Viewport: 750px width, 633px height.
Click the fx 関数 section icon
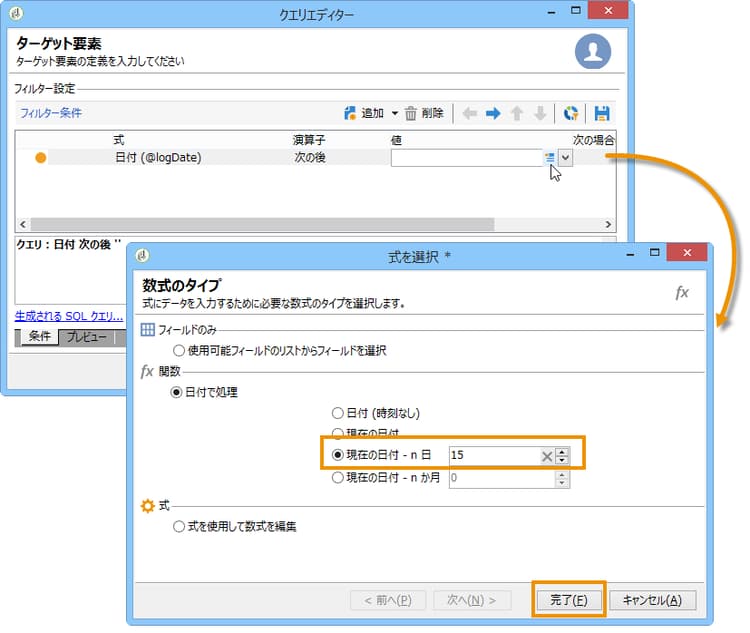(x=147, y=371)
